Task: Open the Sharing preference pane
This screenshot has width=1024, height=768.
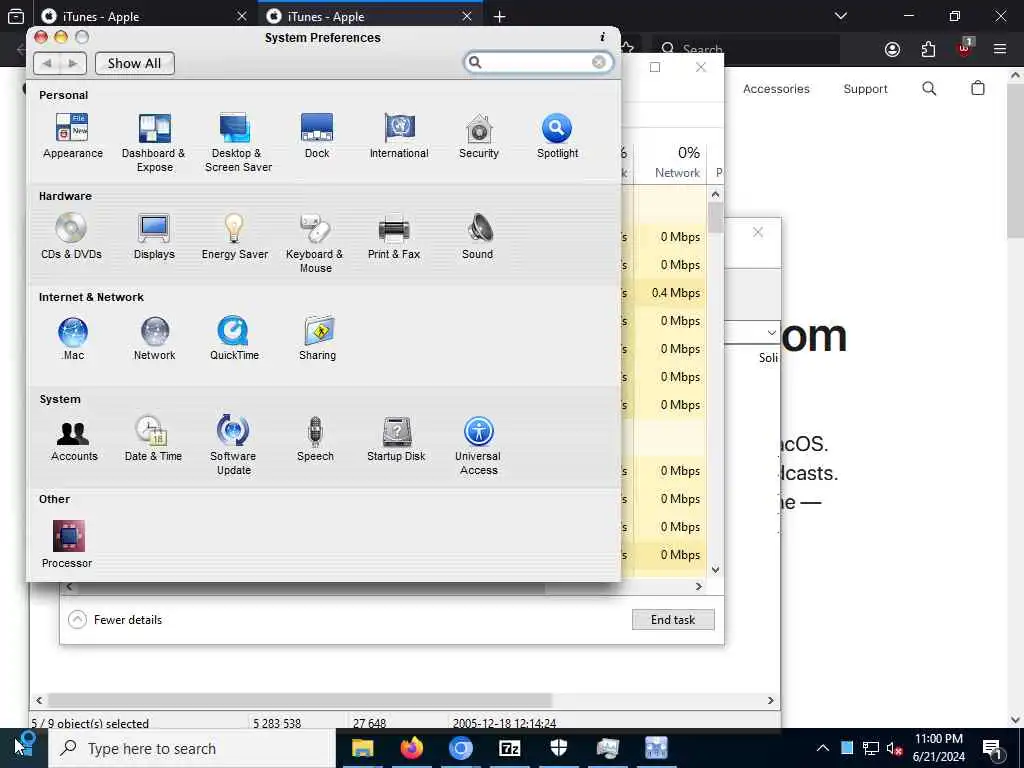Action: [x=317, y=338]
